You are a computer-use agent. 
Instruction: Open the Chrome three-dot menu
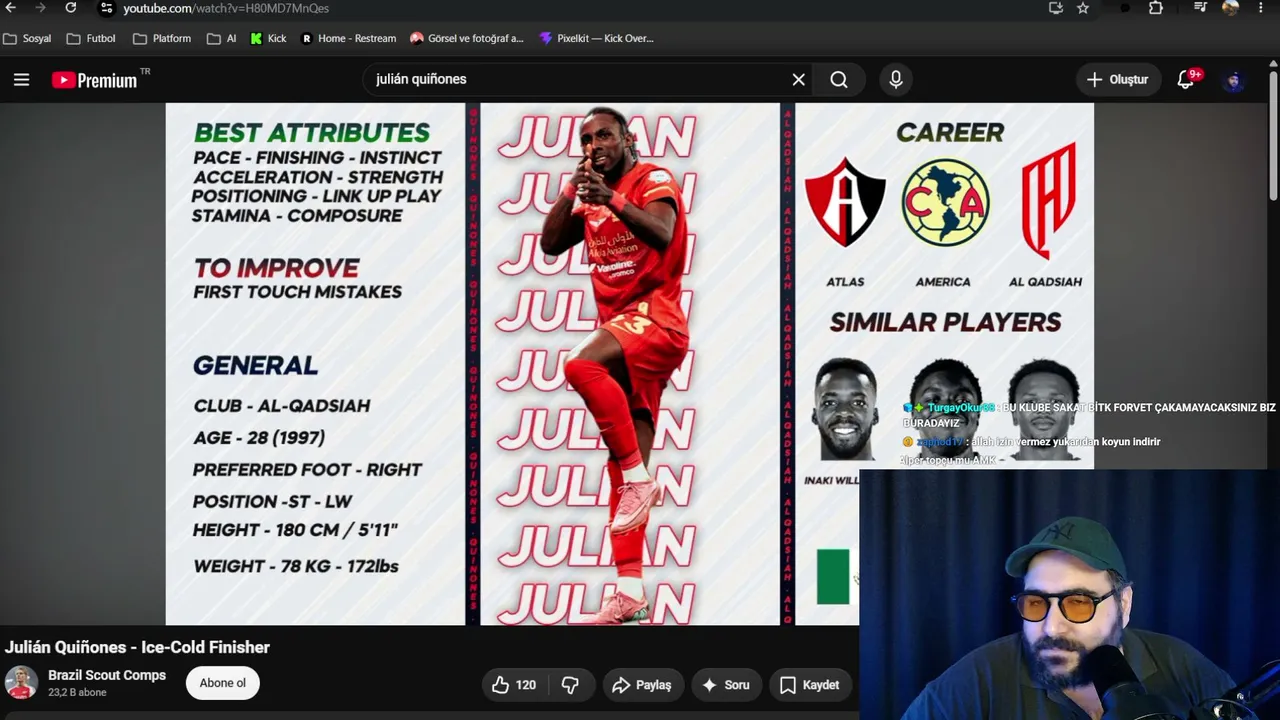(1260, 8)
